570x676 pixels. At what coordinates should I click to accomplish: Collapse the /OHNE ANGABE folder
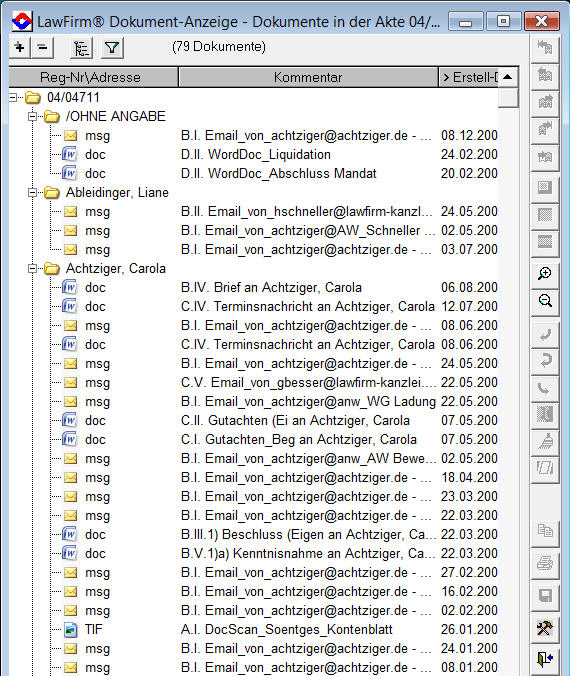32,116
